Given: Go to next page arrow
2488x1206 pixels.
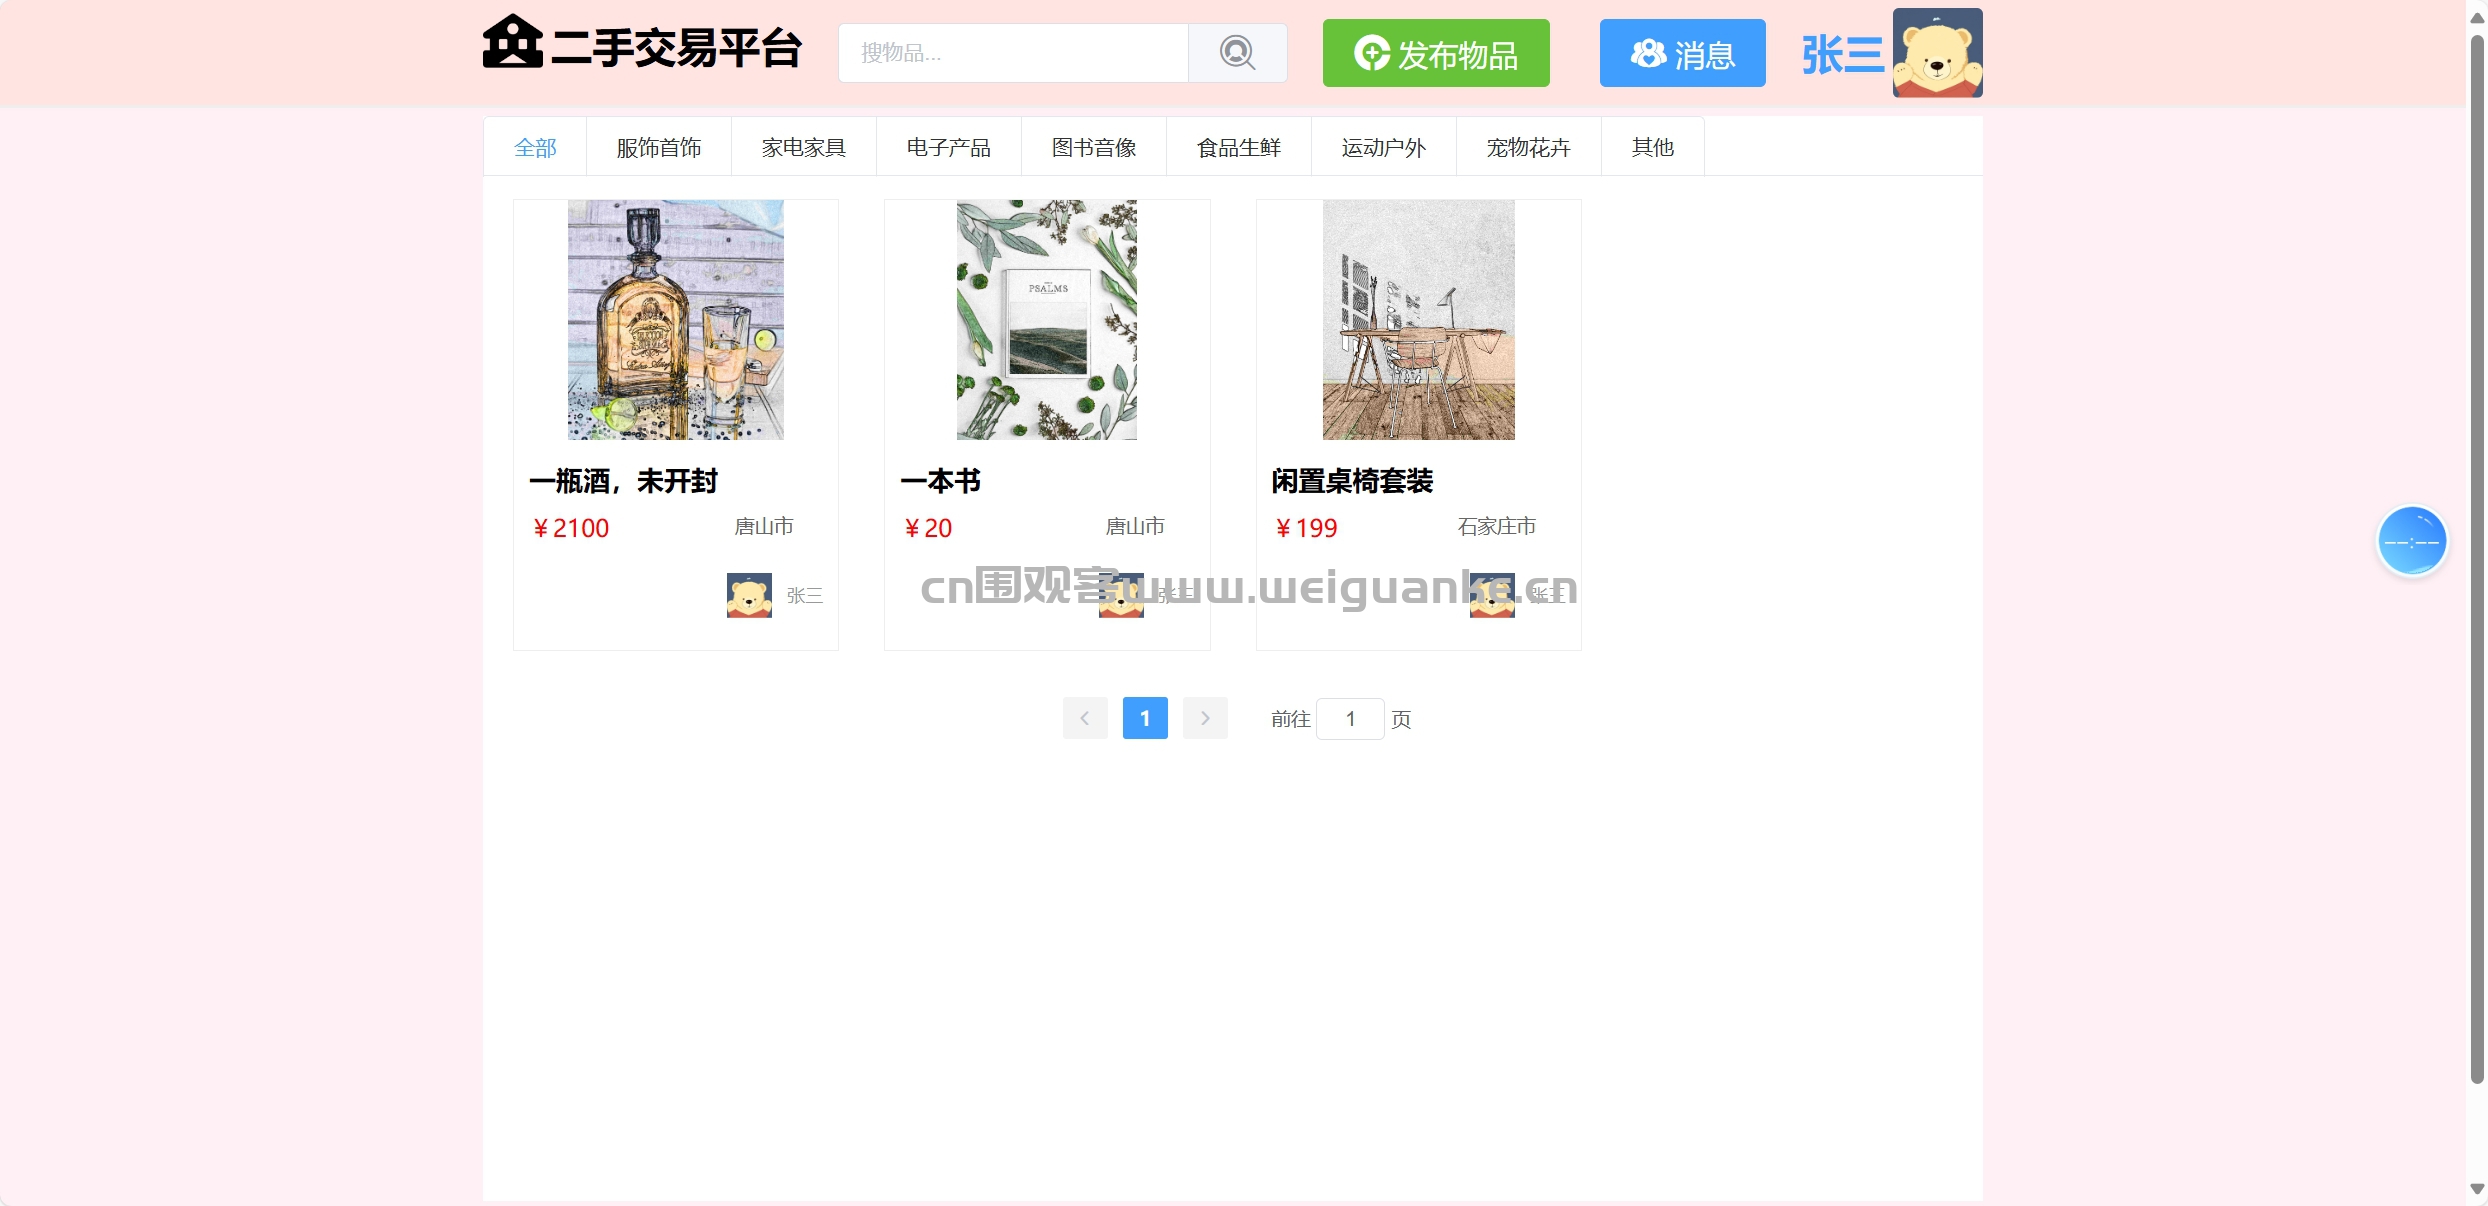Looking at the screenshot, I should [1205, 718].
